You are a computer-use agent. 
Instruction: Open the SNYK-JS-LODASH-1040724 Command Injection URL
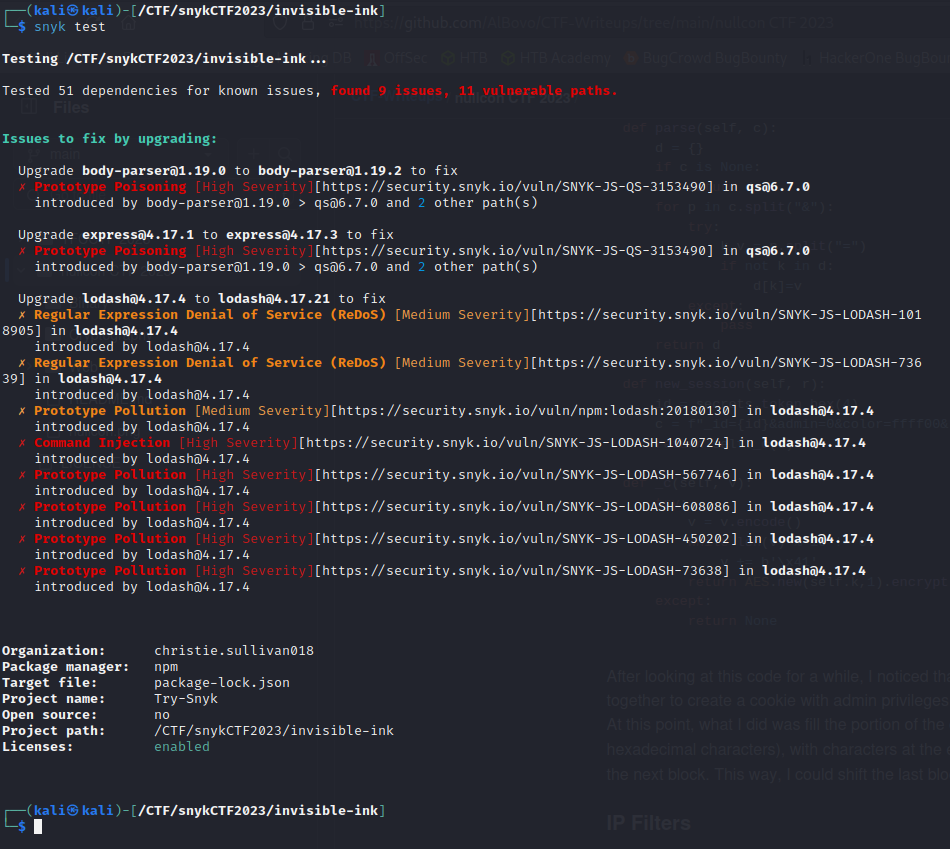pyautogui.click(x=520, y=443)
